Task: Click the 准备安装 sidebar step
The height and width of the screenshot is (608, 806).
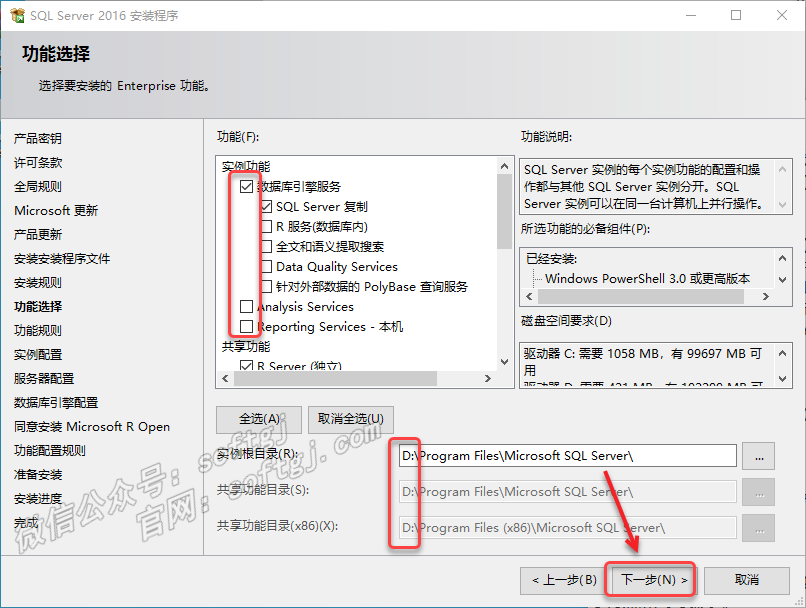Action: coord(38,474)
